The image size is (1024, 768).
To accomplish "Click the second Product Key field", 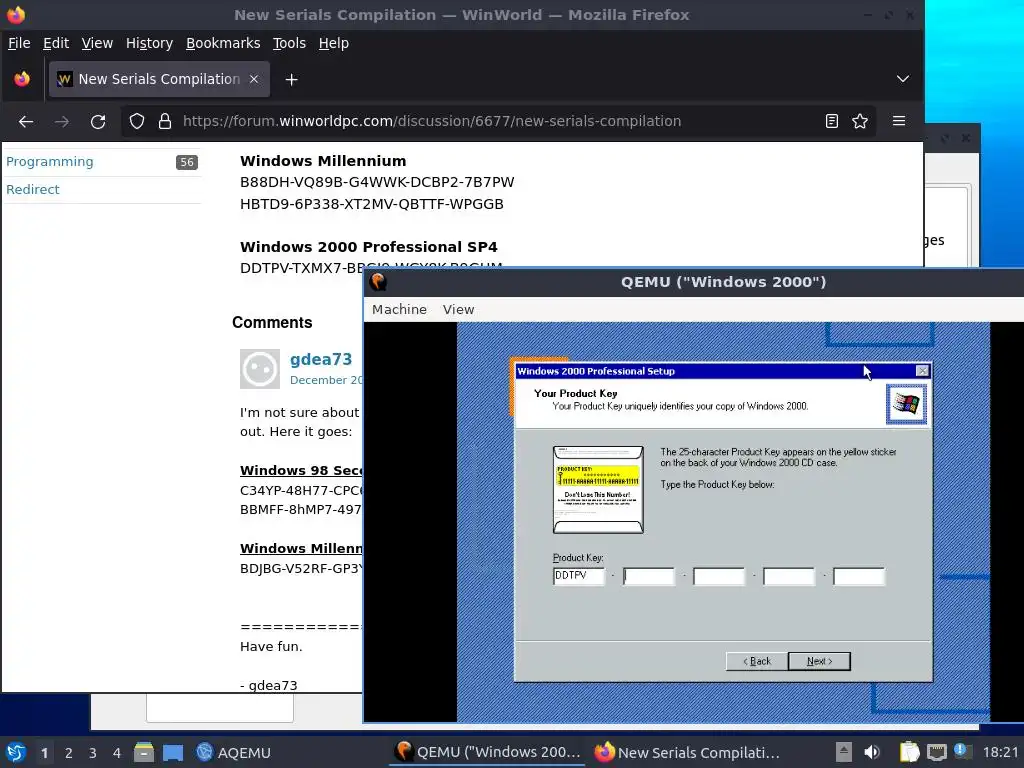I will 648,576.
